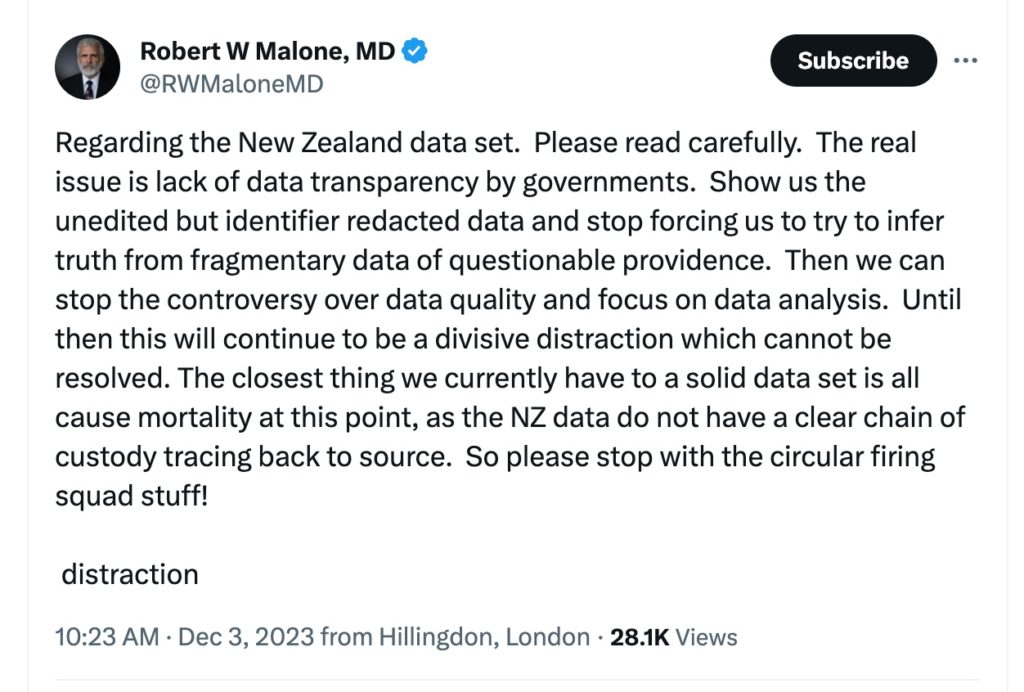Screen dimensions: 1024x692
Task: Click the 'truth from fragmentary data' line
Action: pos(499,260)
